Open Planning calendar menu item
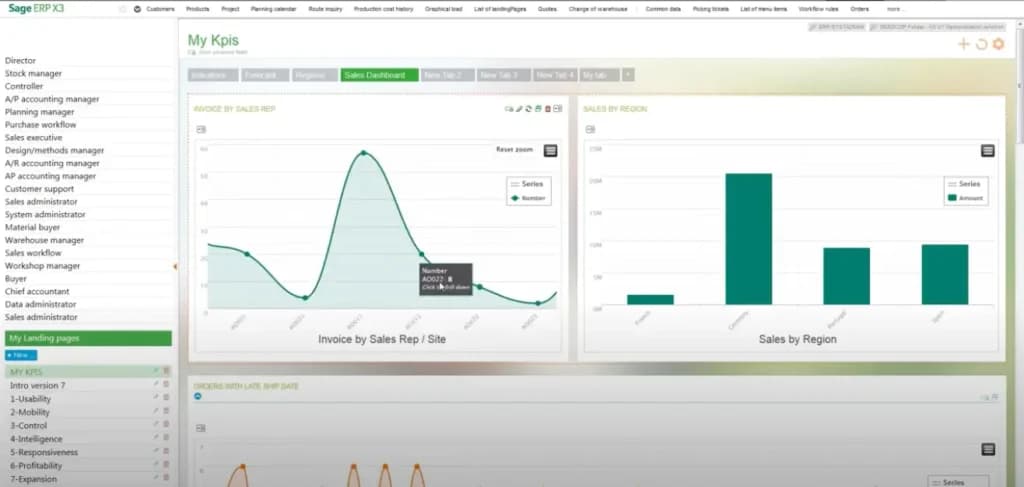1024x487 pixels. (x=273, y=9)
